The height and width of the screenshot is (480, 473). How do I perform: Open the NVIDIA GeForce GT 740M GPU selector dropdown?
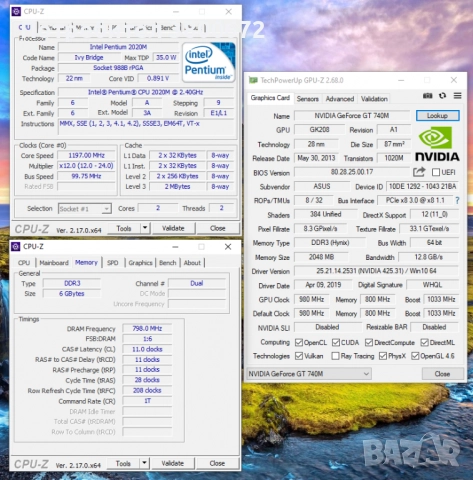coord(309,374)
